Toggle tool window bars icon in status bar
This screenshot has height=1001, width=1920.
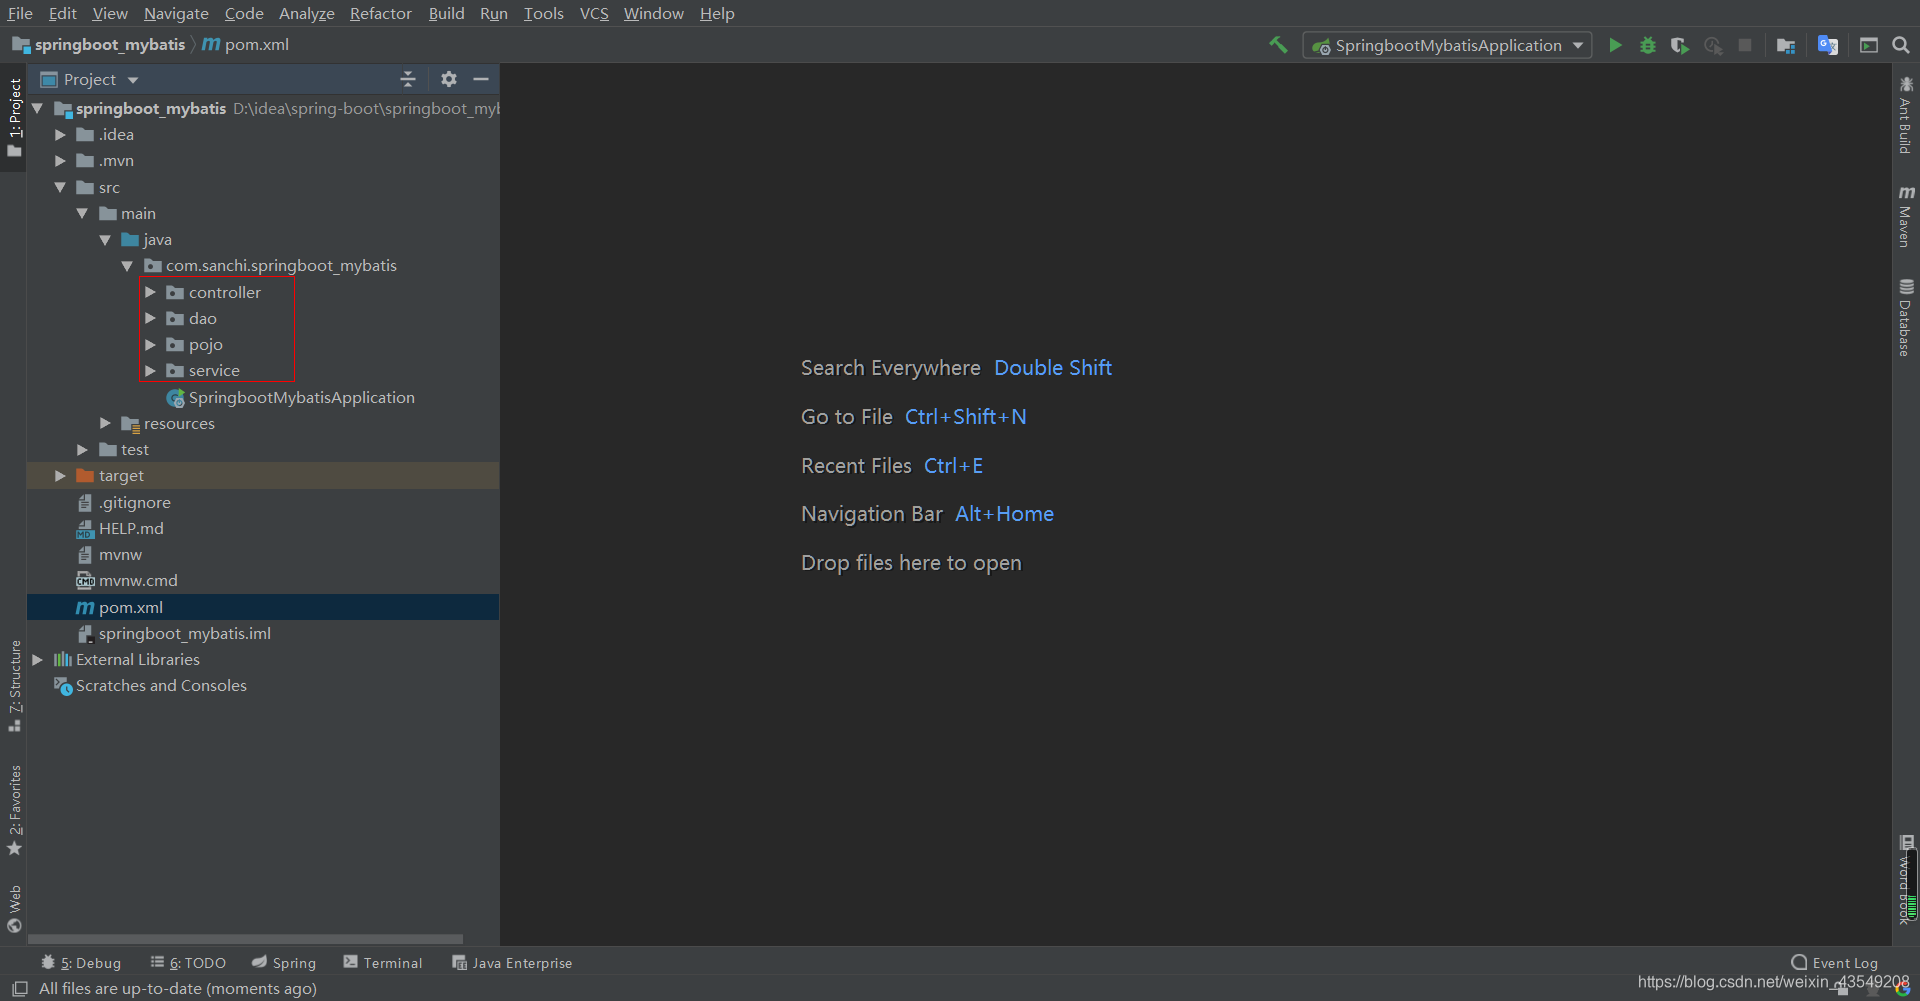[20, 988]
